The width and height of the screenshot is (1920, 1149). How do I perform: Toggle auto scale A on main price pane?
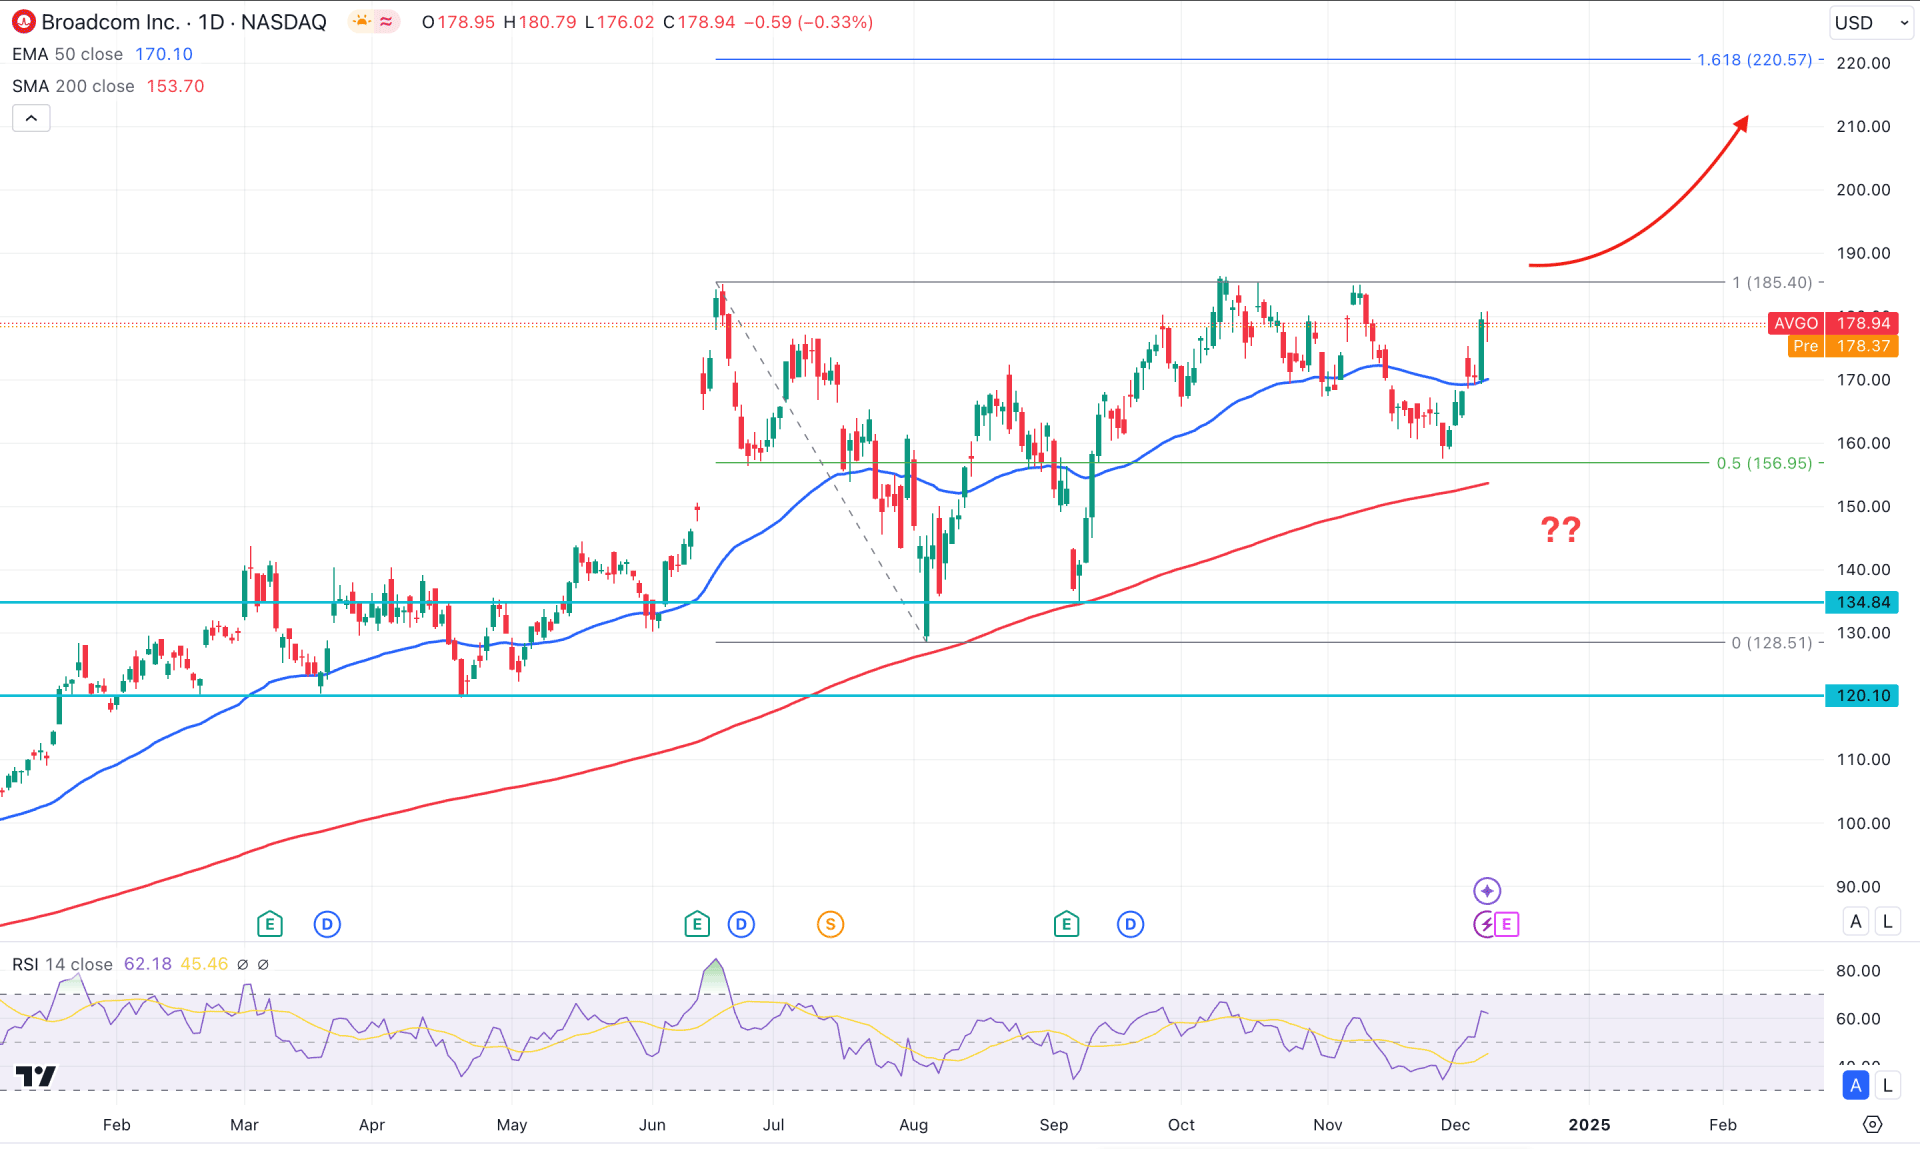click(1856, 921)
